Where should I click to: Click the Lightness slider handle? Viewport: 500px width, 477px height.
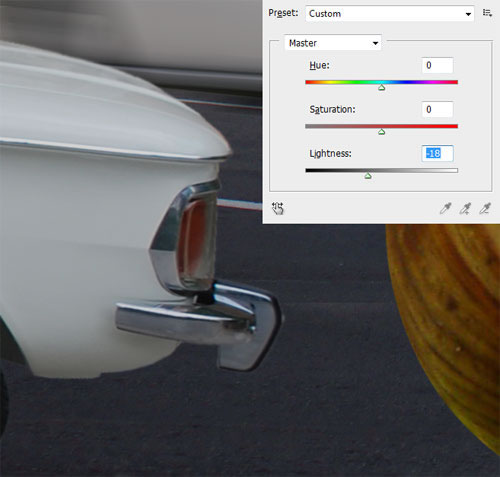[368, 176]
